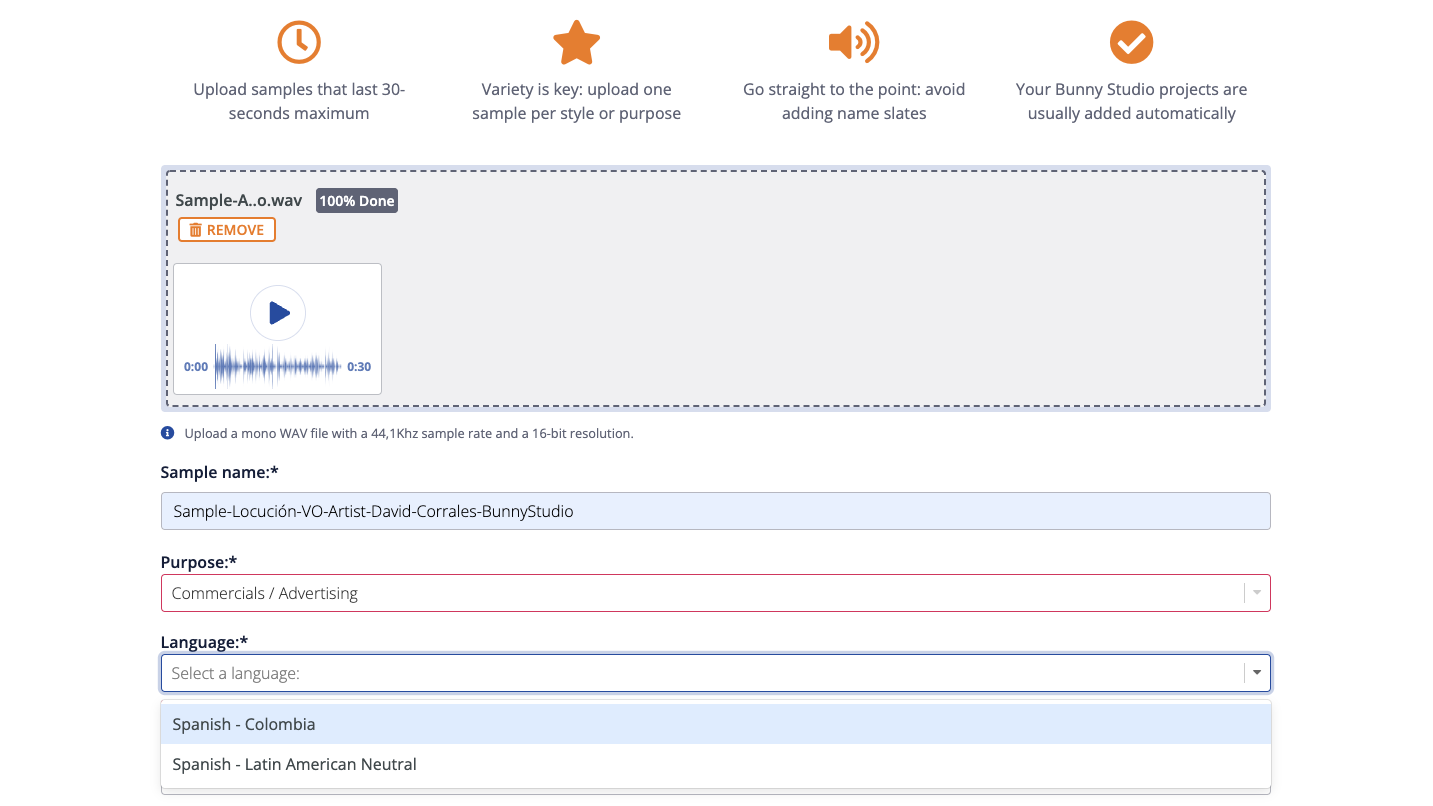Click the audio waveform to seek
Viewport: 1433px width, 806px height.
(278, 367)
